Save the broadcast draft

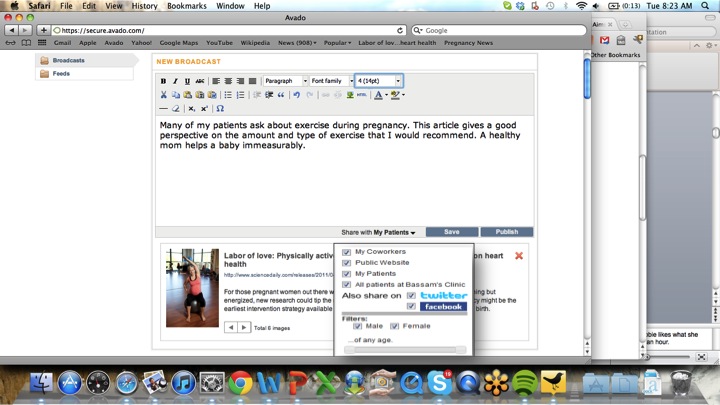coord(452,232)
